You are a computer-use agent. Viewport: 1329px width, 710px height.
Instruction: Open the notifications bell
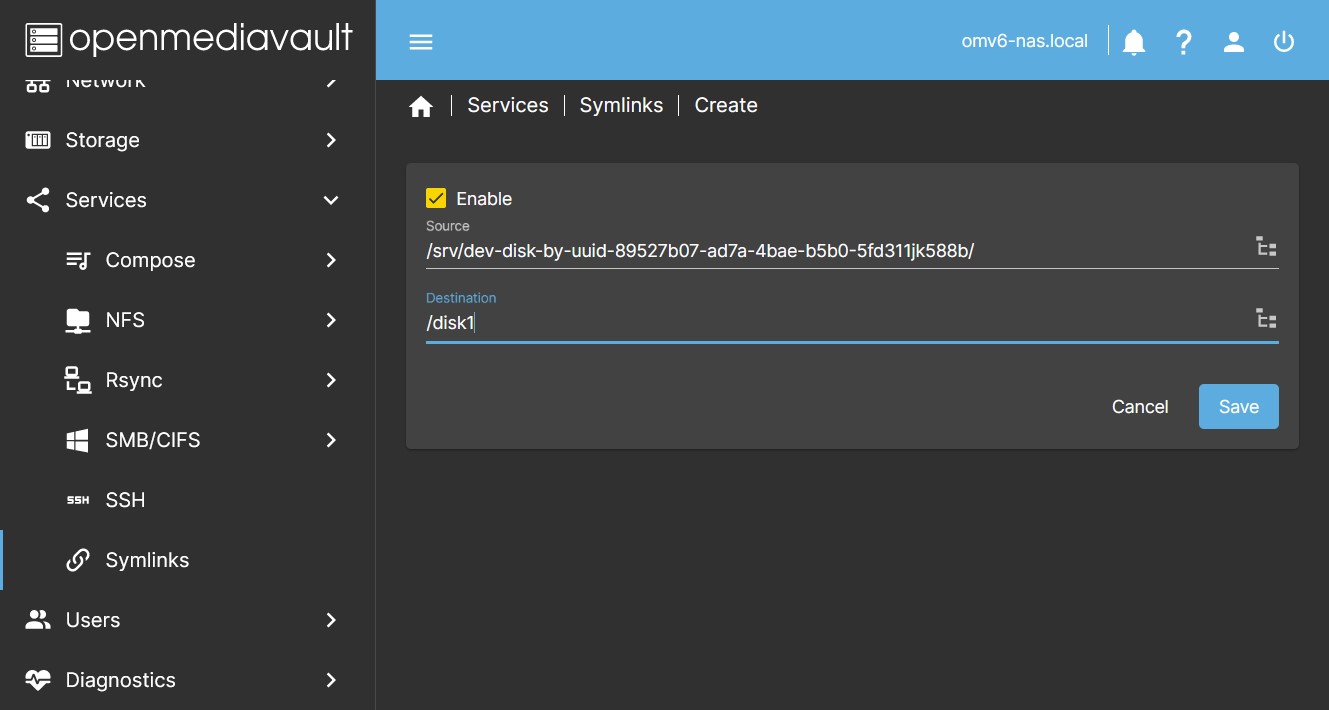[x=1134, y=42]
